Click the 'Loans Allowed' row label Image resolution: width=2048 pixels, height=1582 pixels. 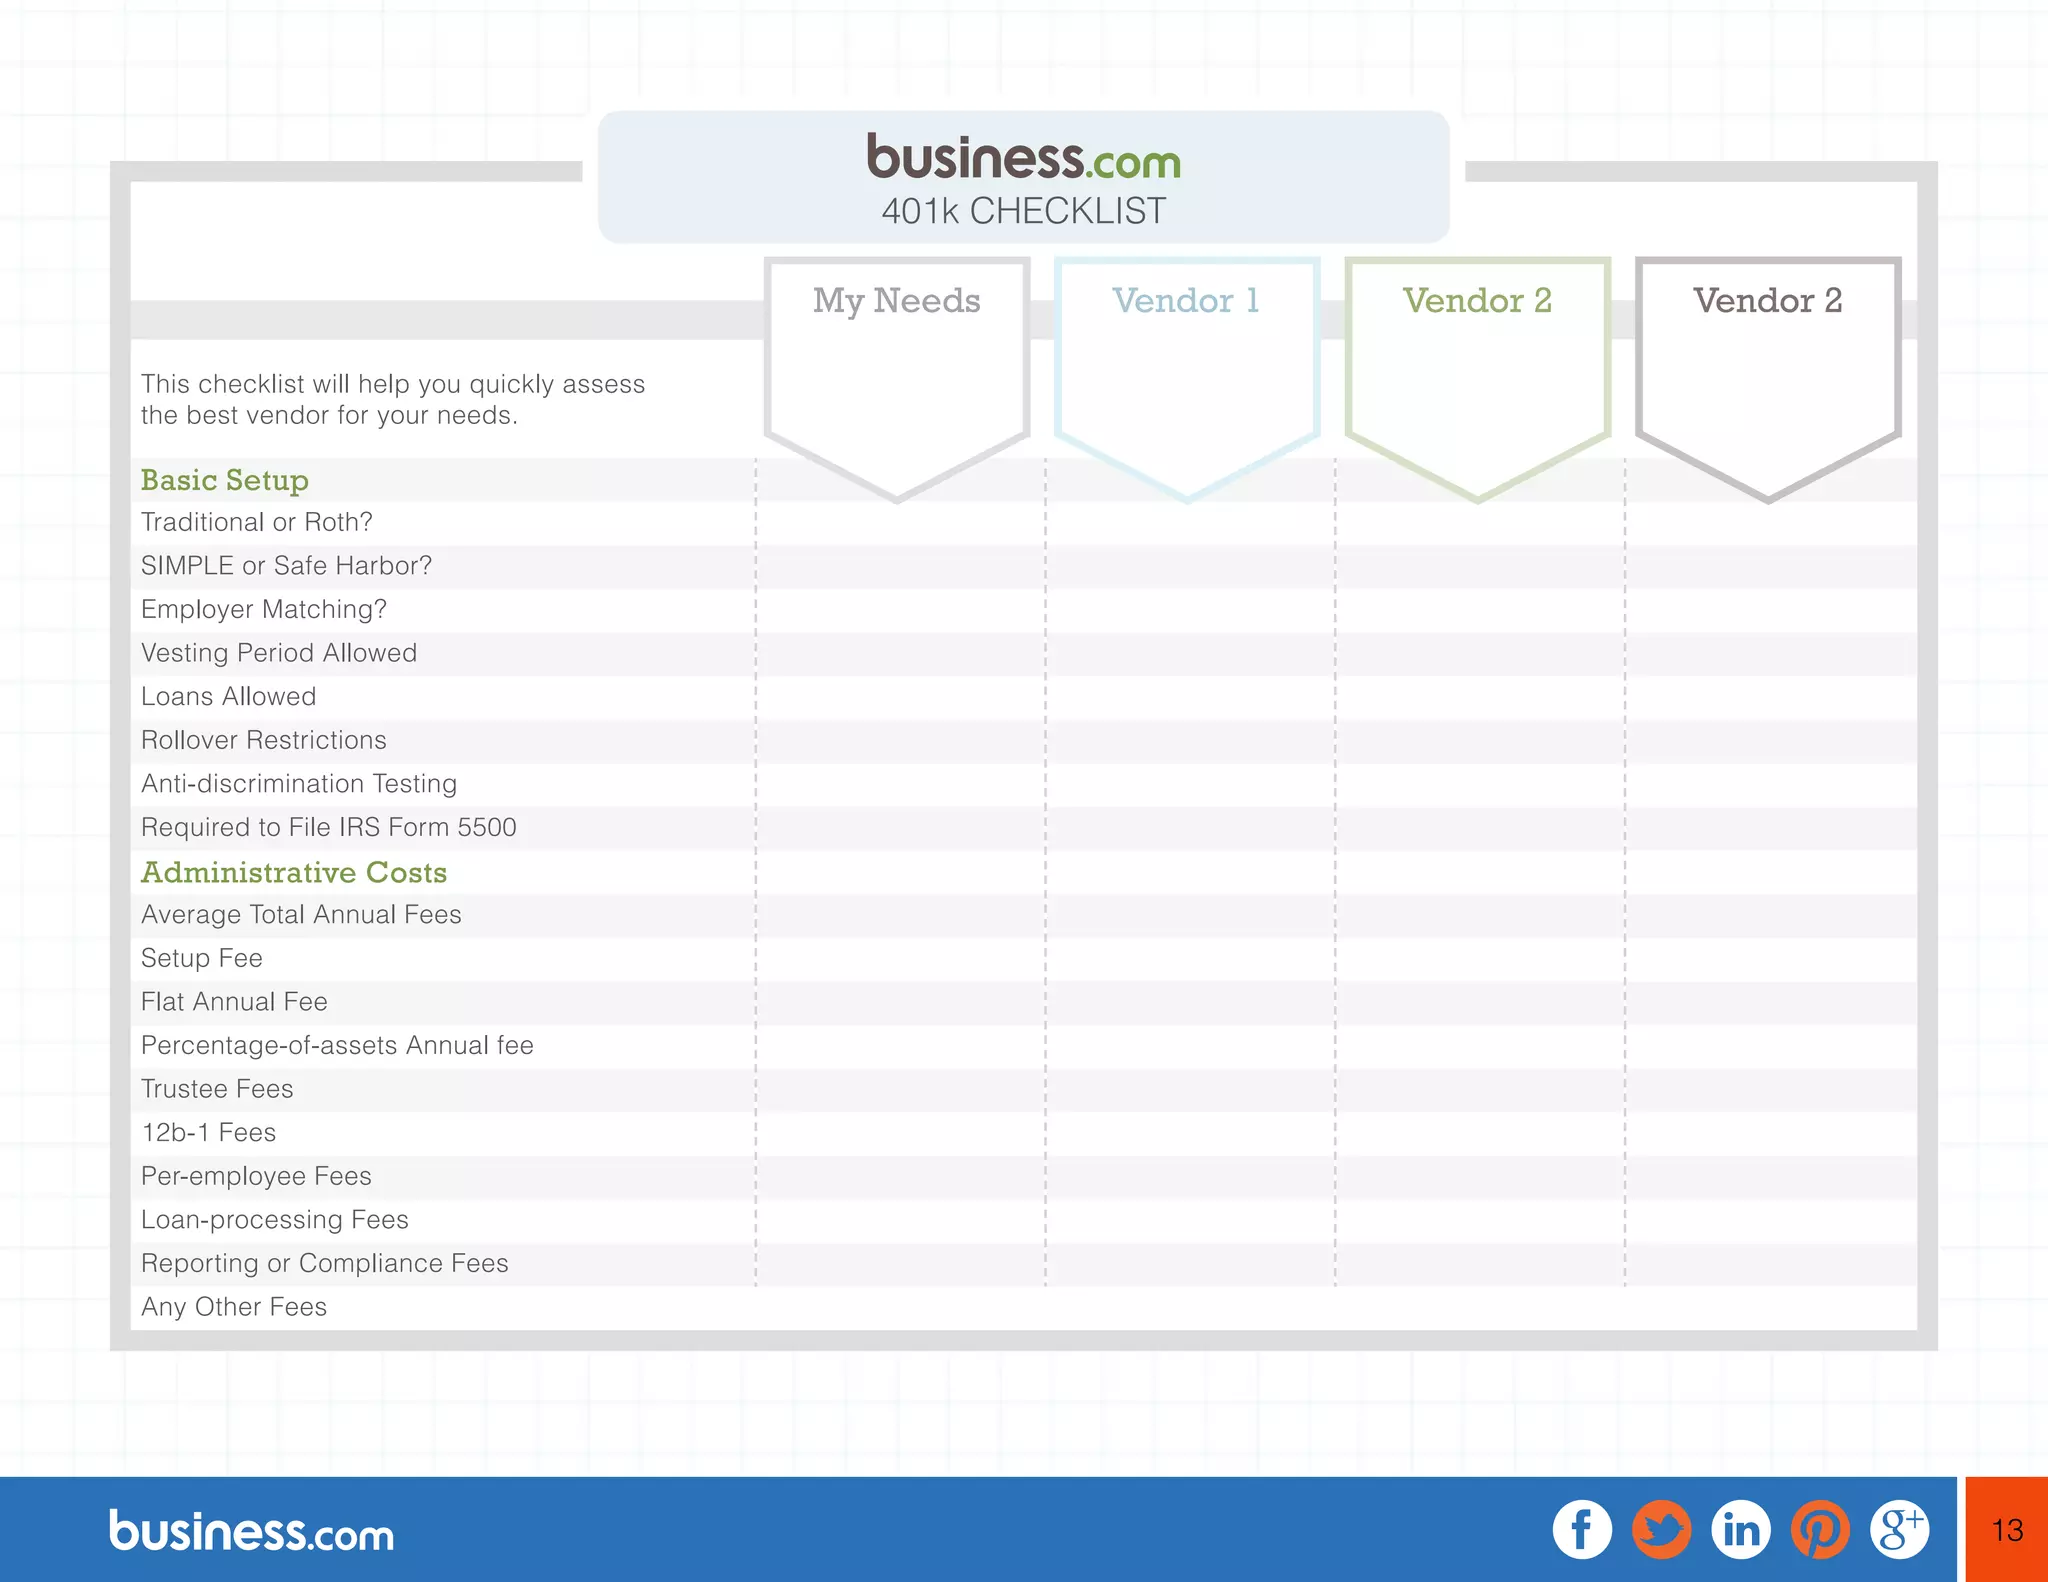click(228, 696)
